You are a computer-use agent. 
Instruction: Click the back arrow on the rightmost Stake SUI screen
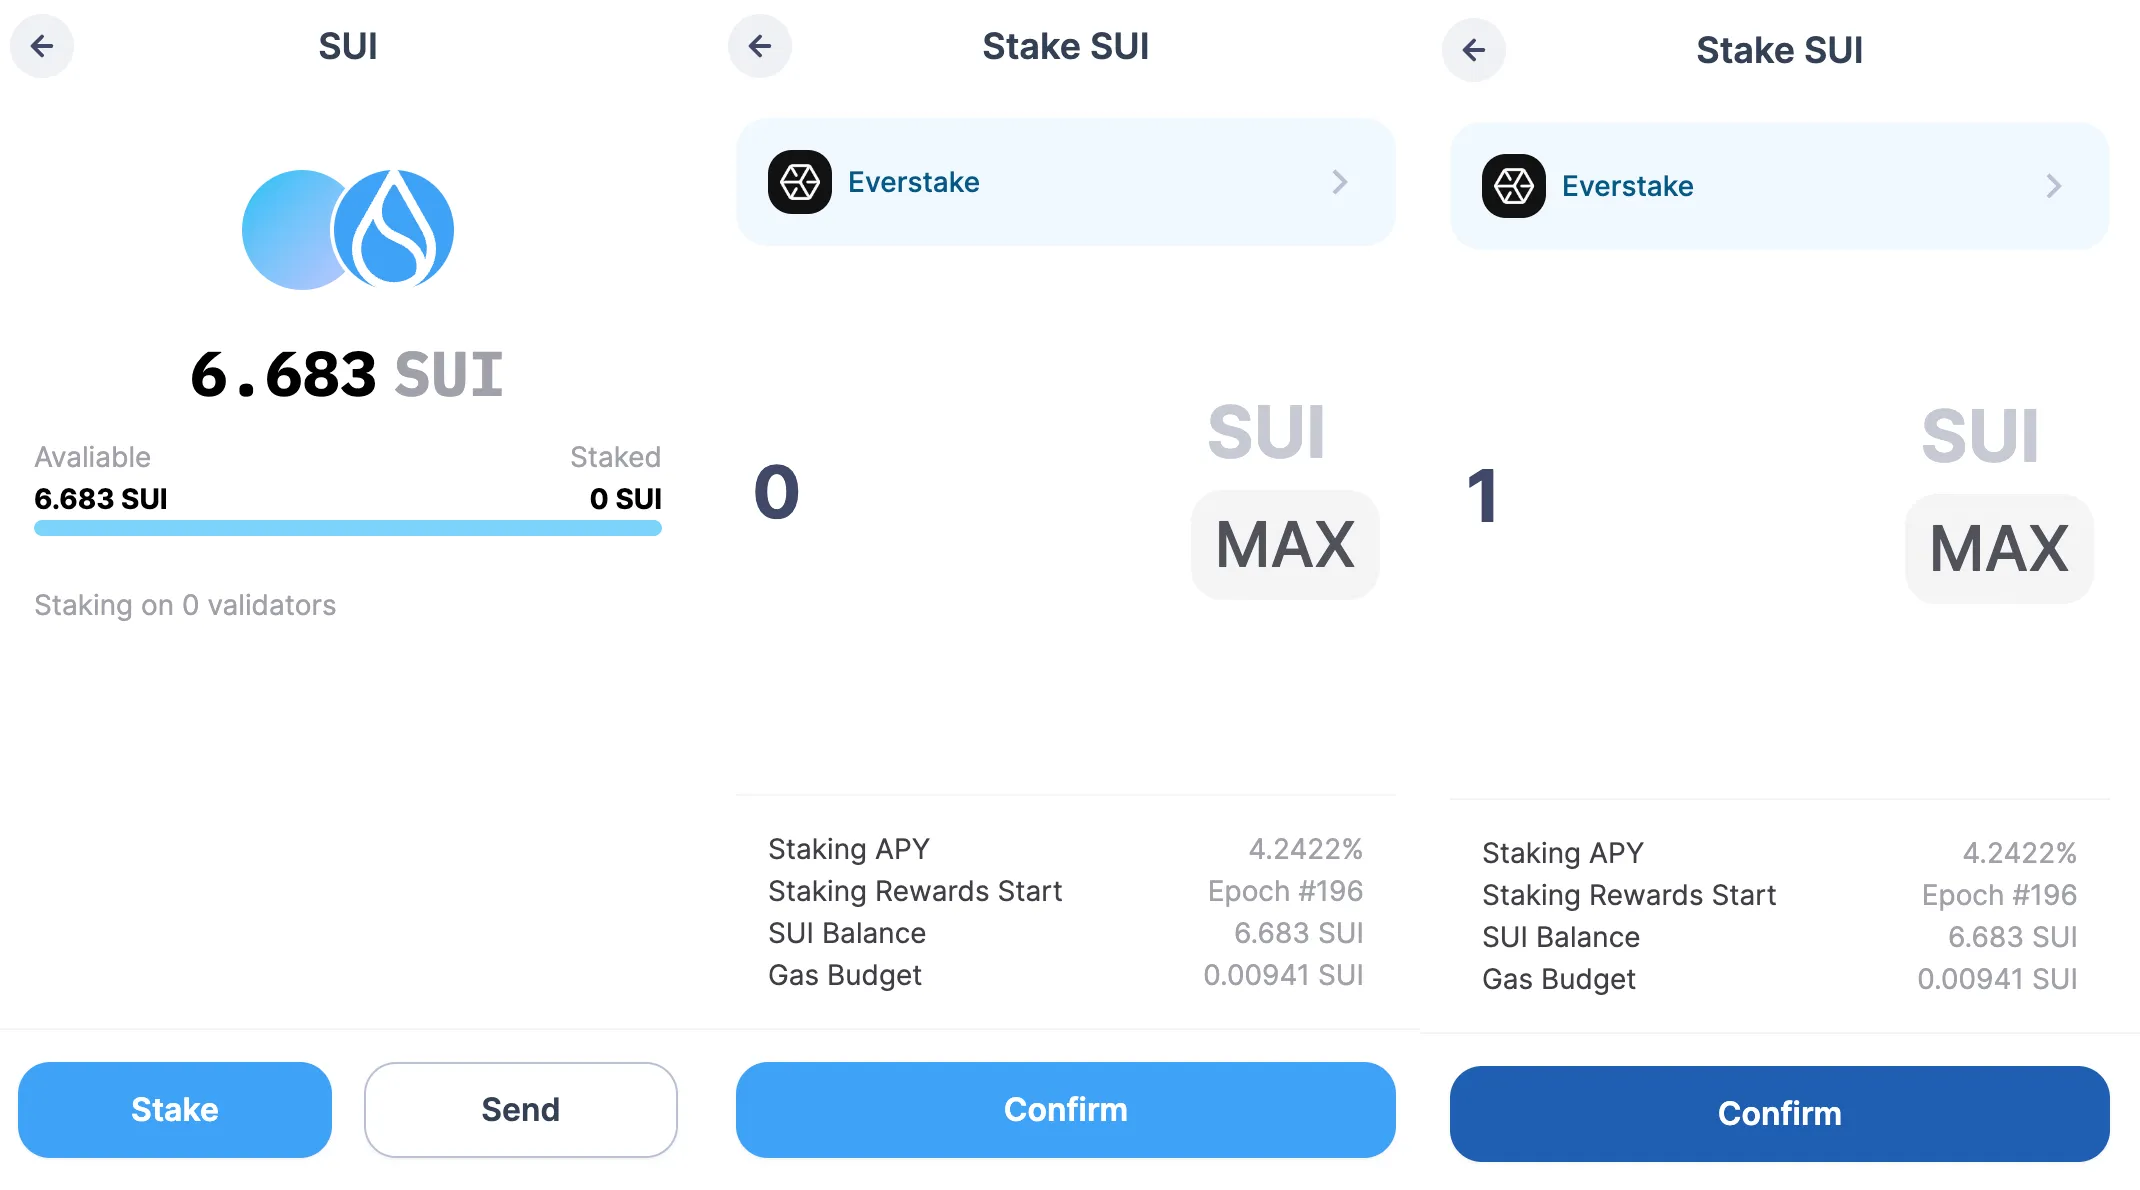(x=1473, y=50)
